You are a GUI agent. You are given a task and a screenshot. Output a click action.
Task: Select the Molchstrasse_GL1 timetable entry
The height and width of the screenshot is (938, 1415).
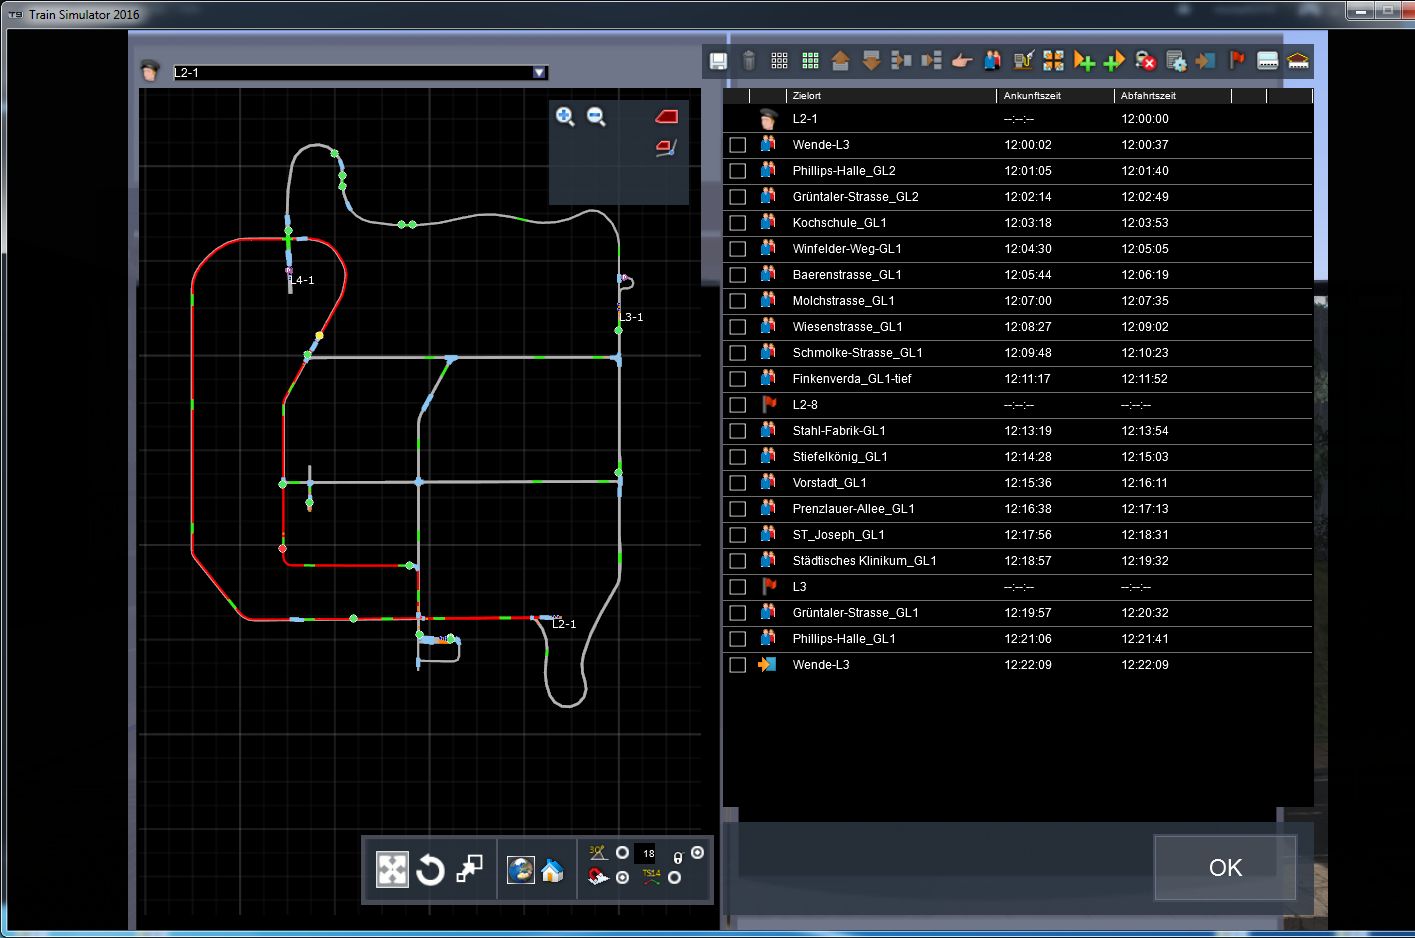coord(843,301)
